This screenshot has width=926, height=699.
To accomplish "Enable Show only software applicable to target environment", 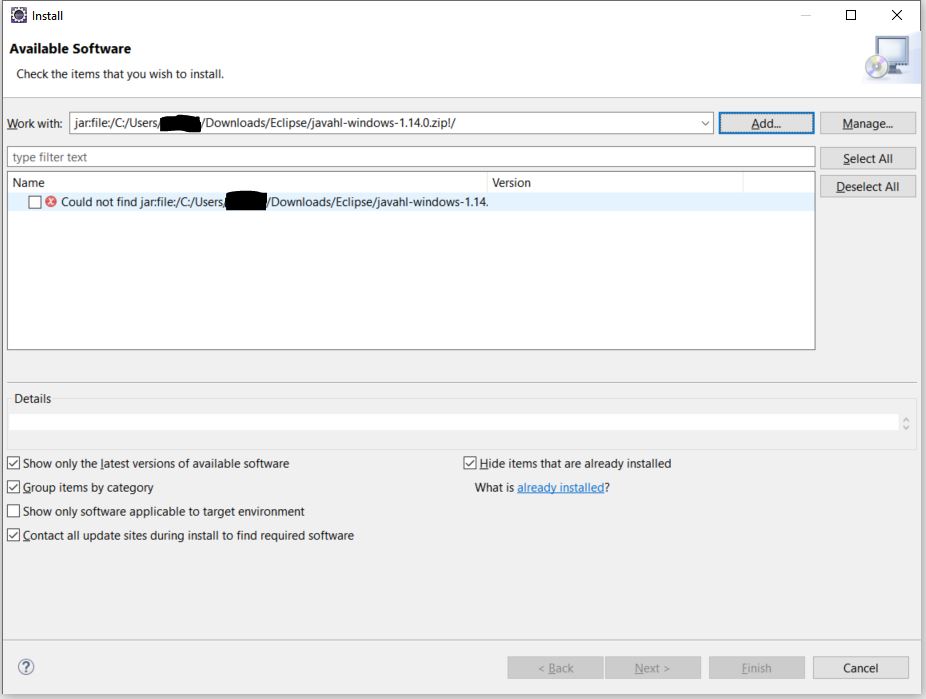I will pyautogui.click(x=14, y=511).
